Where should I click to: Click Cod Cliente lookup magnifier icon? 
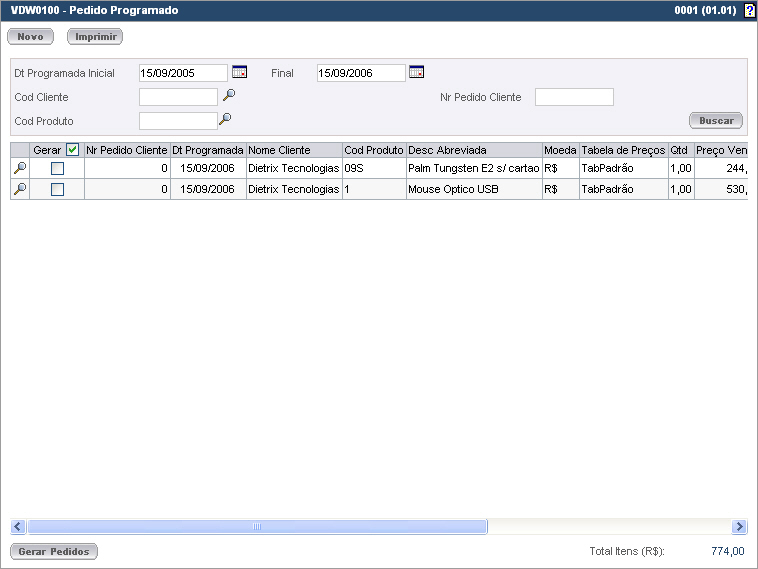point(229,96)
